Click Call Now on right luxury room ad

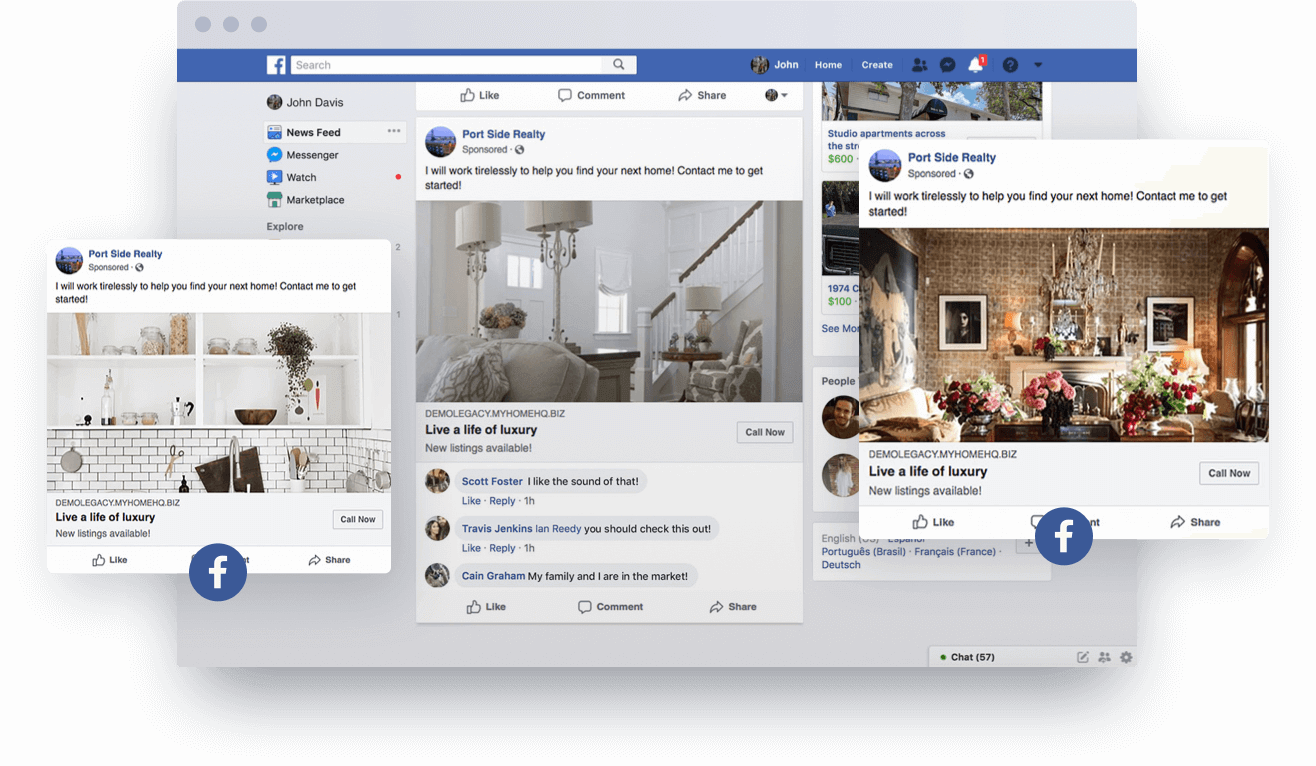coord(1229,473)
